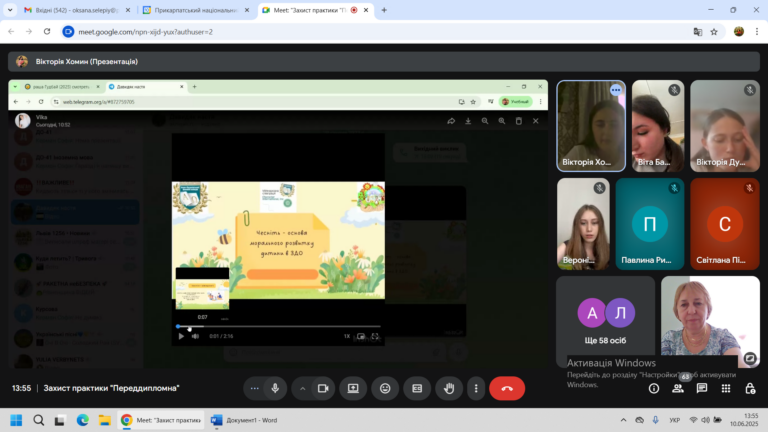
Task: Open the three-dot more options menu
Action: [x=476, y=388]
